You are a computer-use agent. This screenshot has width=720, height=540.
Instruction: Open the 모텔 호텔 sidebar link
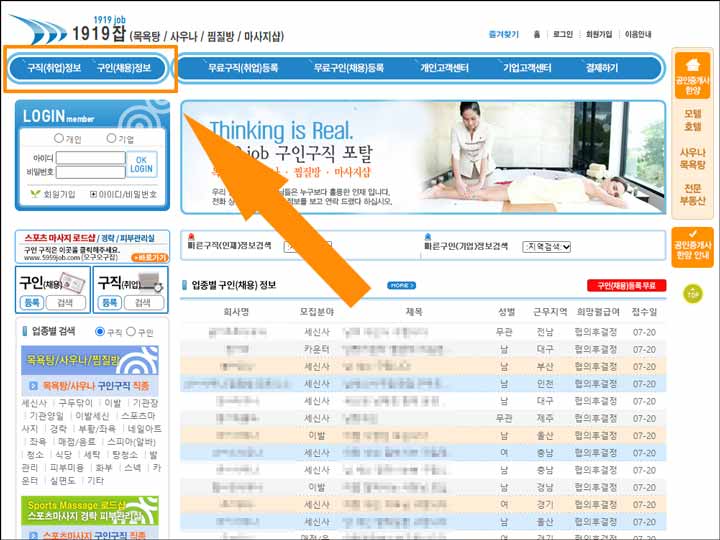coord(692,120)
